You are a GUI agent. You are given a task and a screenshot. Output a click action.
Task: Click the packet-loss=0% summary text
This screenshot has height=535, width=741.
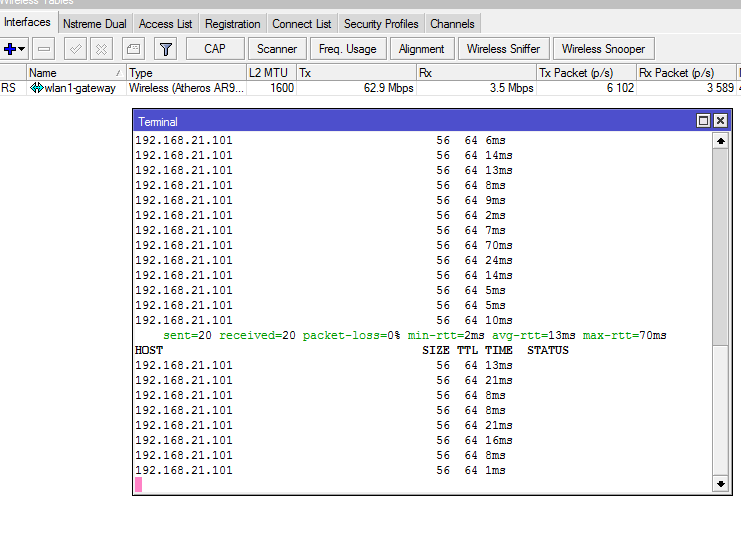pyautogui.click(x=351, y=335)
